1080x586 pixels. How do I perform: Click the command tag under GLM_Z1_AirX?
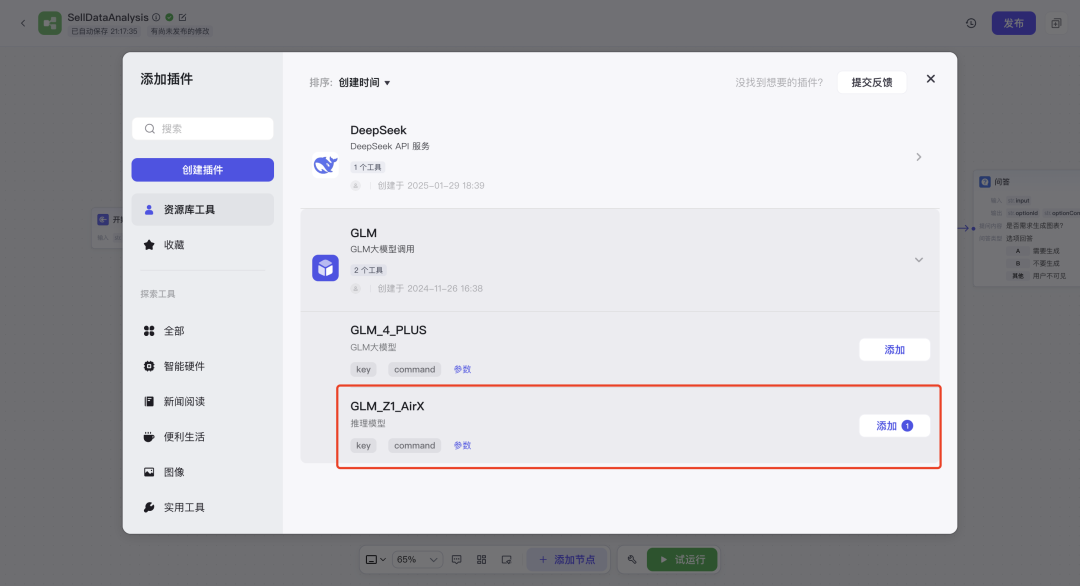(x=415, y=446)
